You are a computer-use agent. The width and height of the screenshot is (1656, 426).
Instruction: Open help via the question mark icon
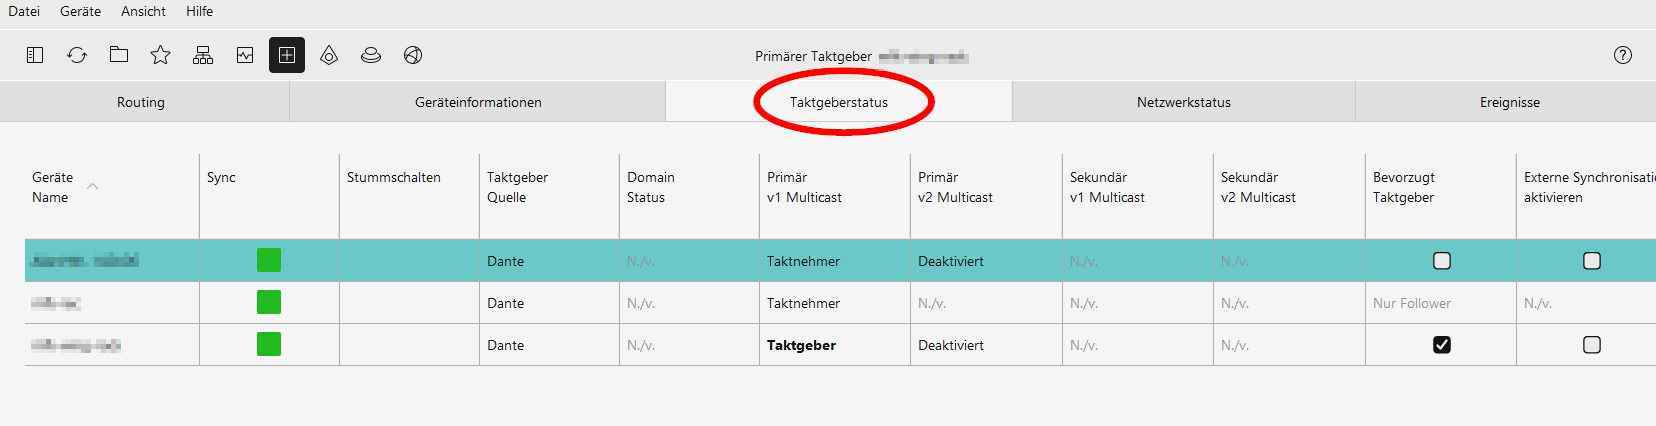click(1623, 55)
